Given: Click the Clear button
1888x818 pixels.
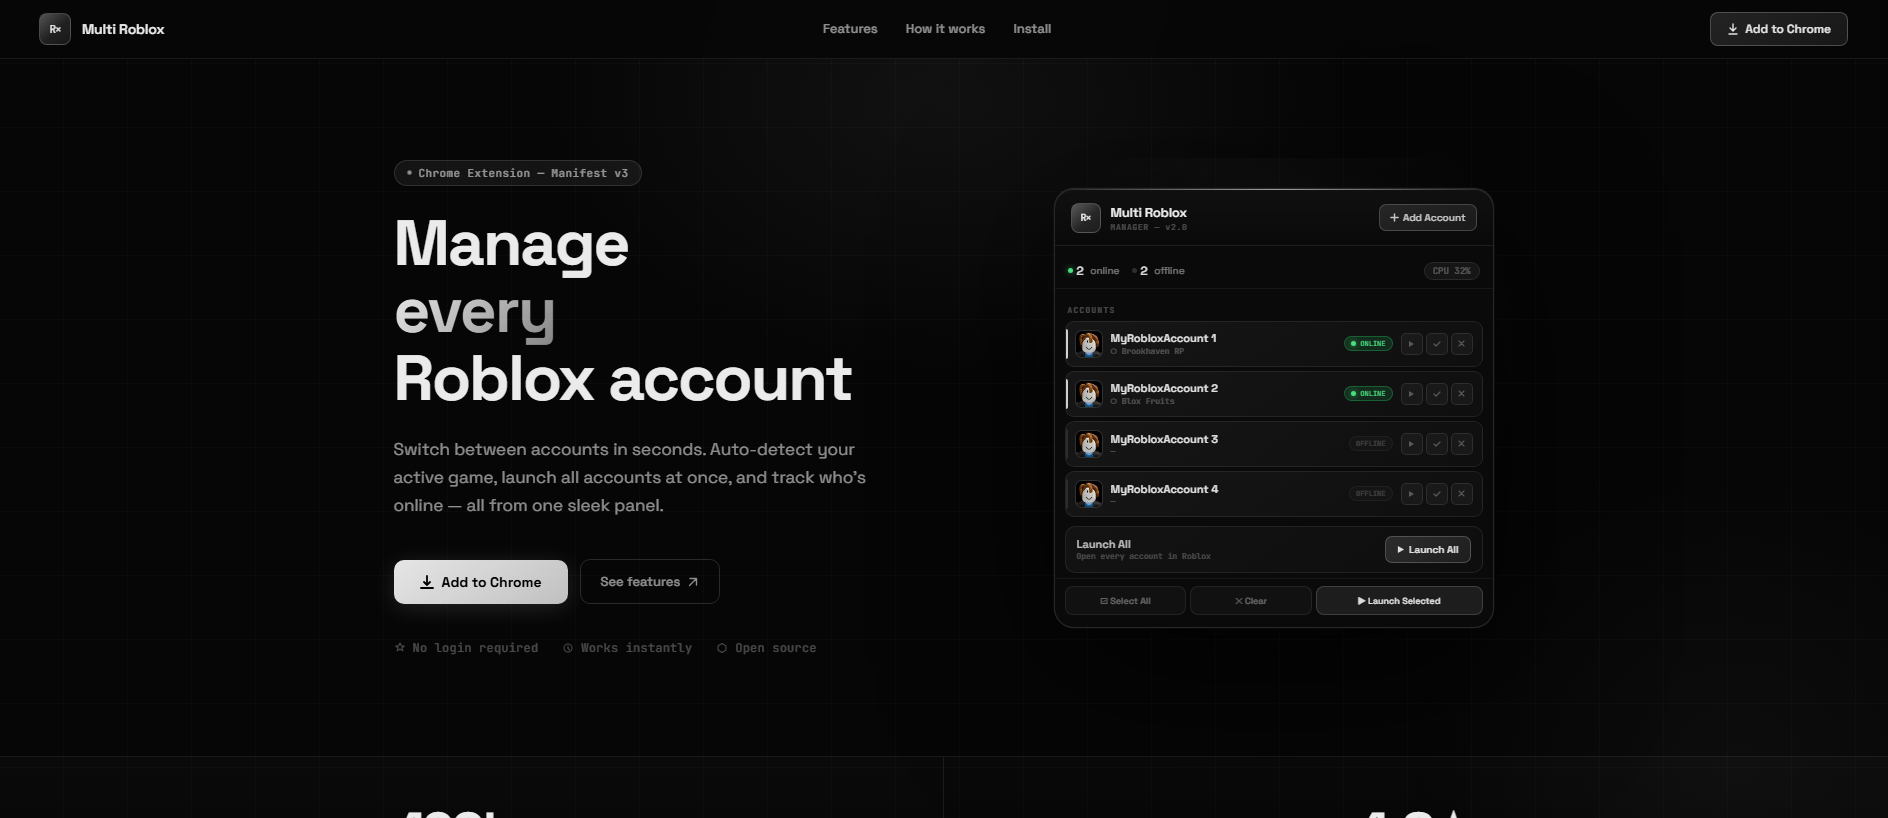Looking at the screenshot, I should tap(1250, 601).
